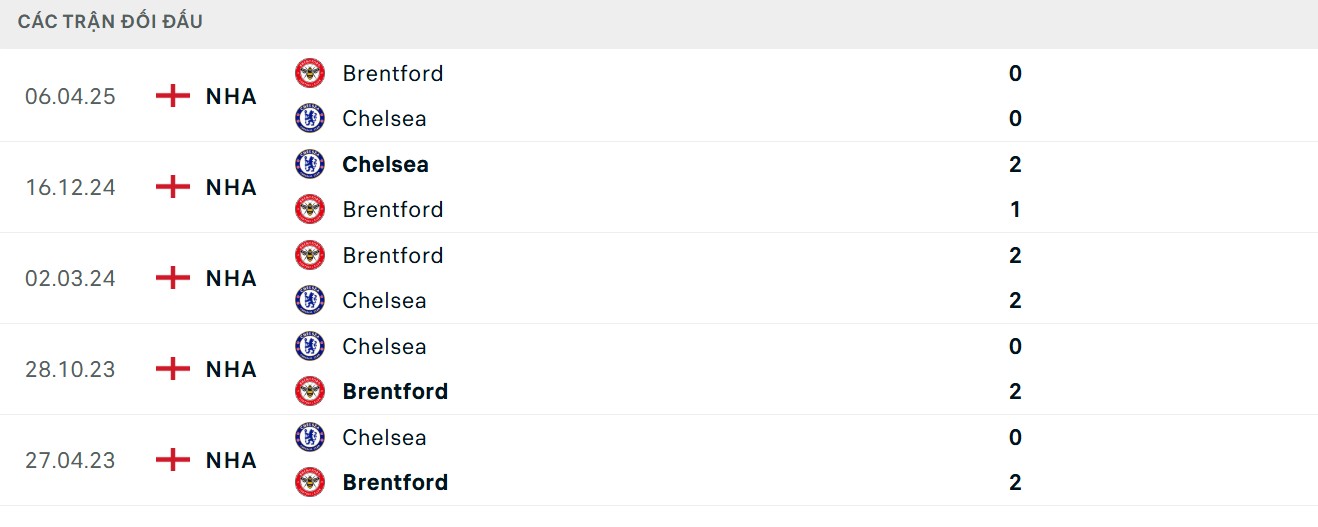Select Chelsea team name in 02.03.24 match
This screenshot has height=527, width=1318.
(384, 300)
